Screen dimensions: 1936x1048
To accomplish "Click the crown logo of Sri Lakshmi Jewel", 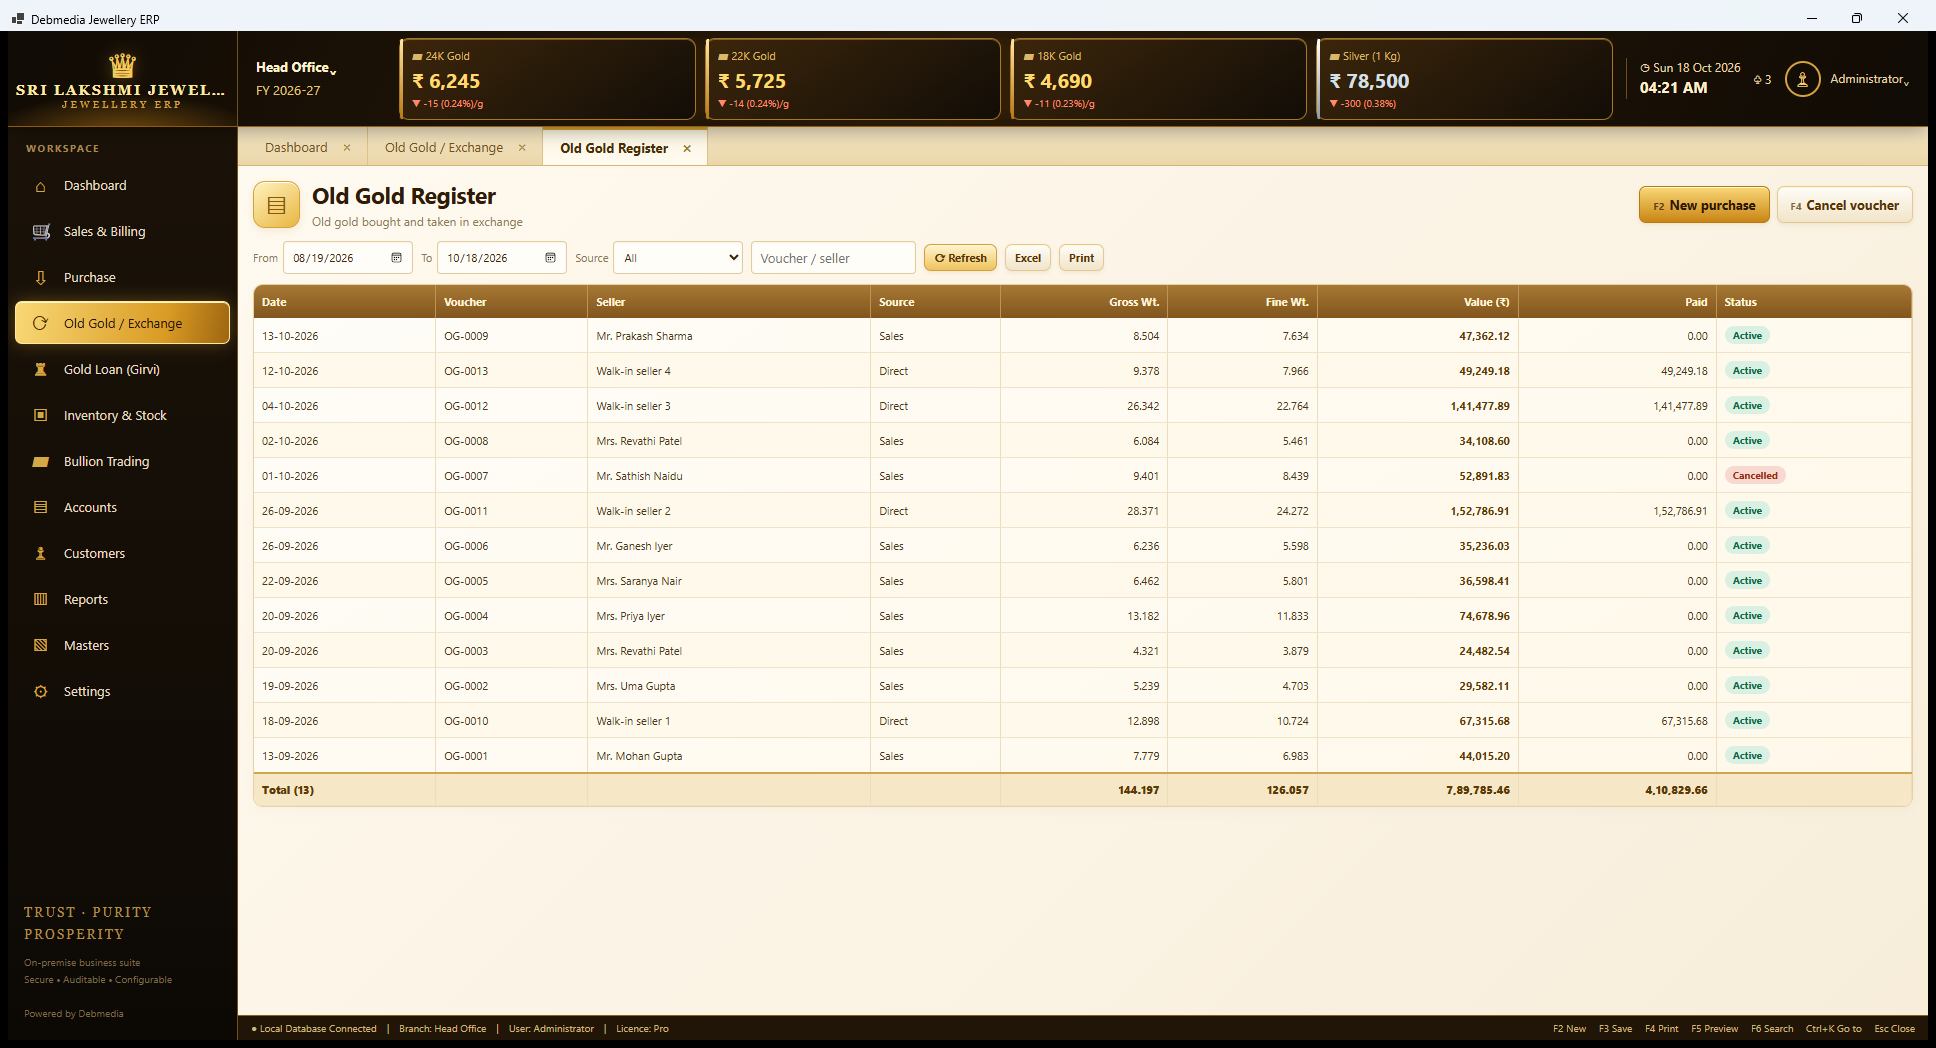I will coord(123,66).
